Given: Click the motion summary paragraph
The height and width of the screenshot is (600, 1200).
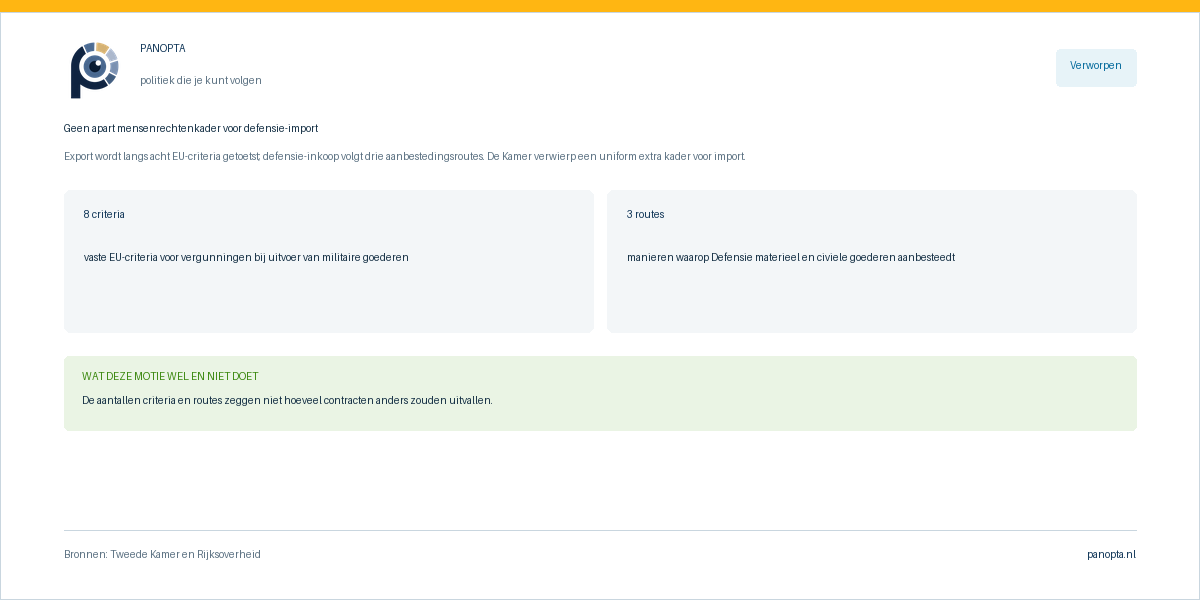Looking at the screenshot, I should coord(405,156).
